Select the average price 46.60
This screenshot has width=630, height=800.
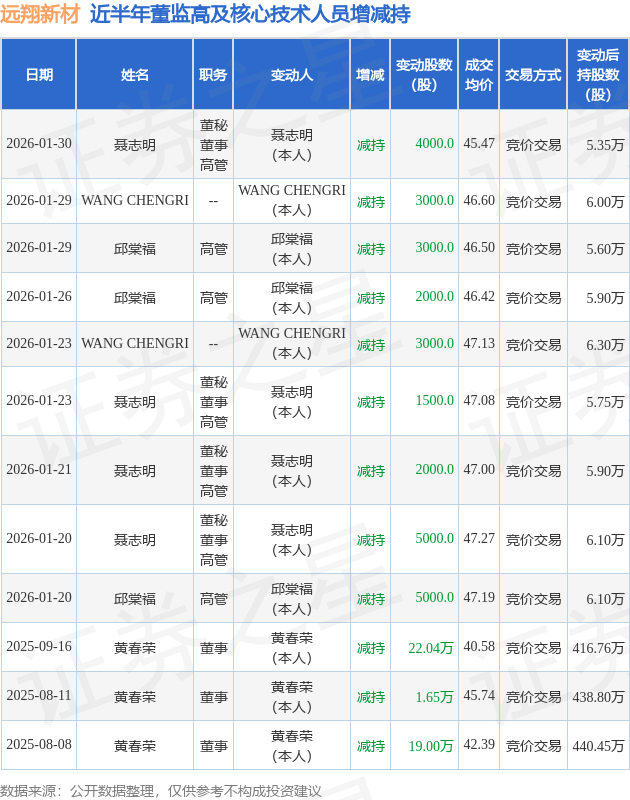click(x=479, y=200)
